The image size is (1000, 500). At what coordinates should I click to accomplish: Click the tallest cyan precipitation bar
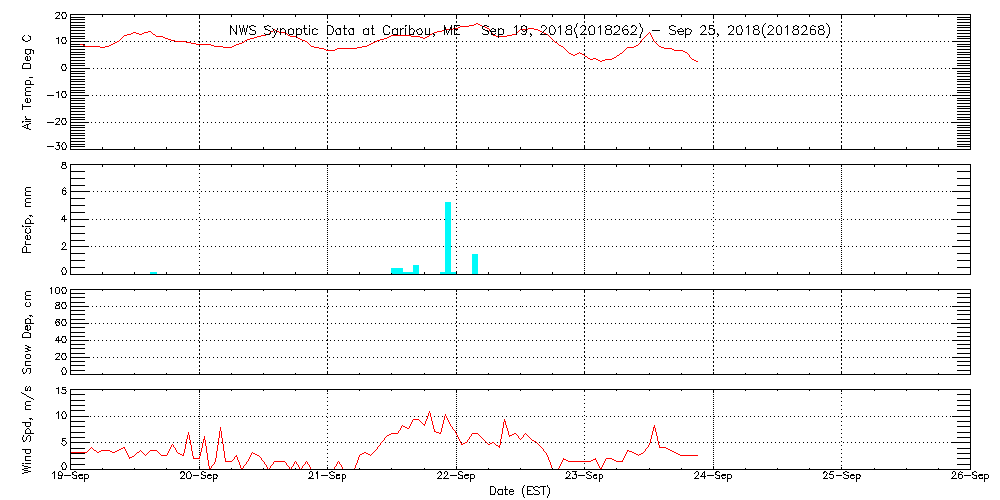(x=448, y=237)
